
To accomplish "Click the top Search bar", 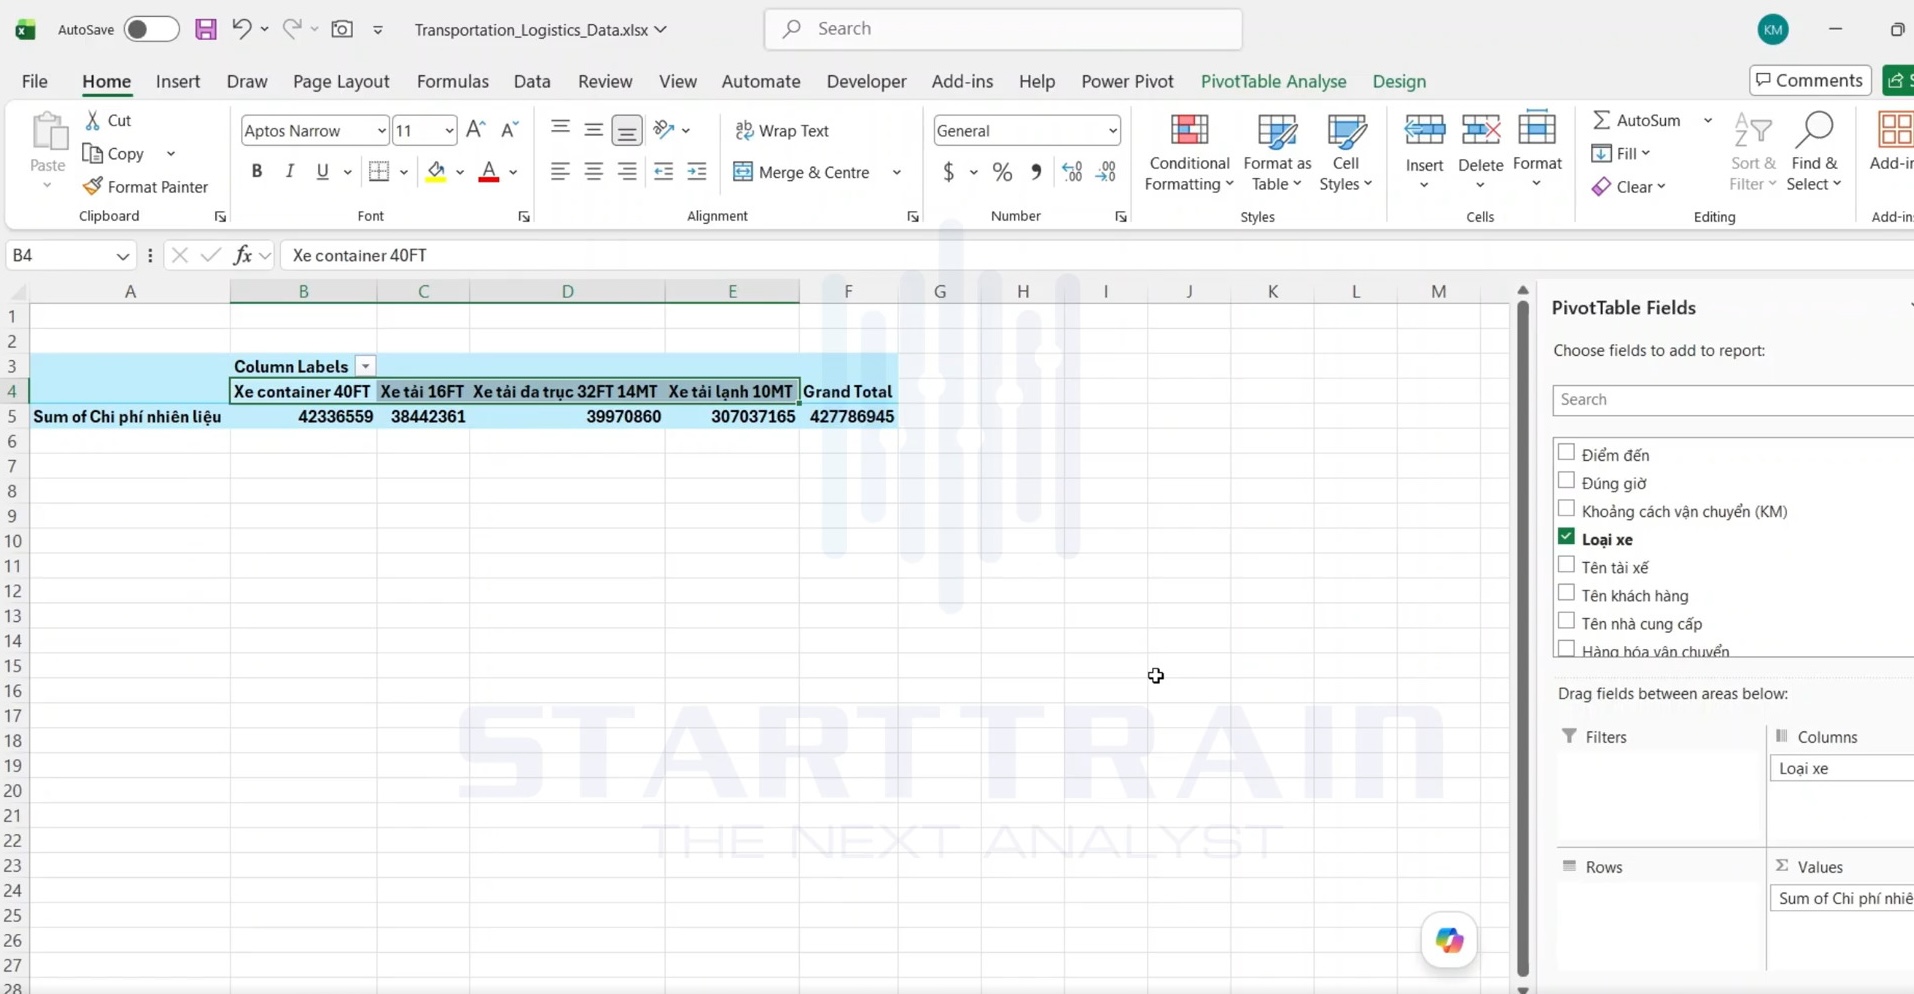I will tap(1003, 29).
